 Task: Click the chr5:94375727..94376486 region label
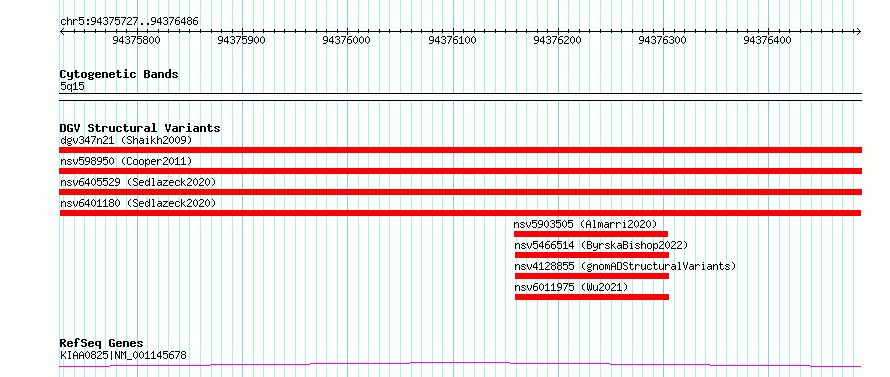[129, 22]
